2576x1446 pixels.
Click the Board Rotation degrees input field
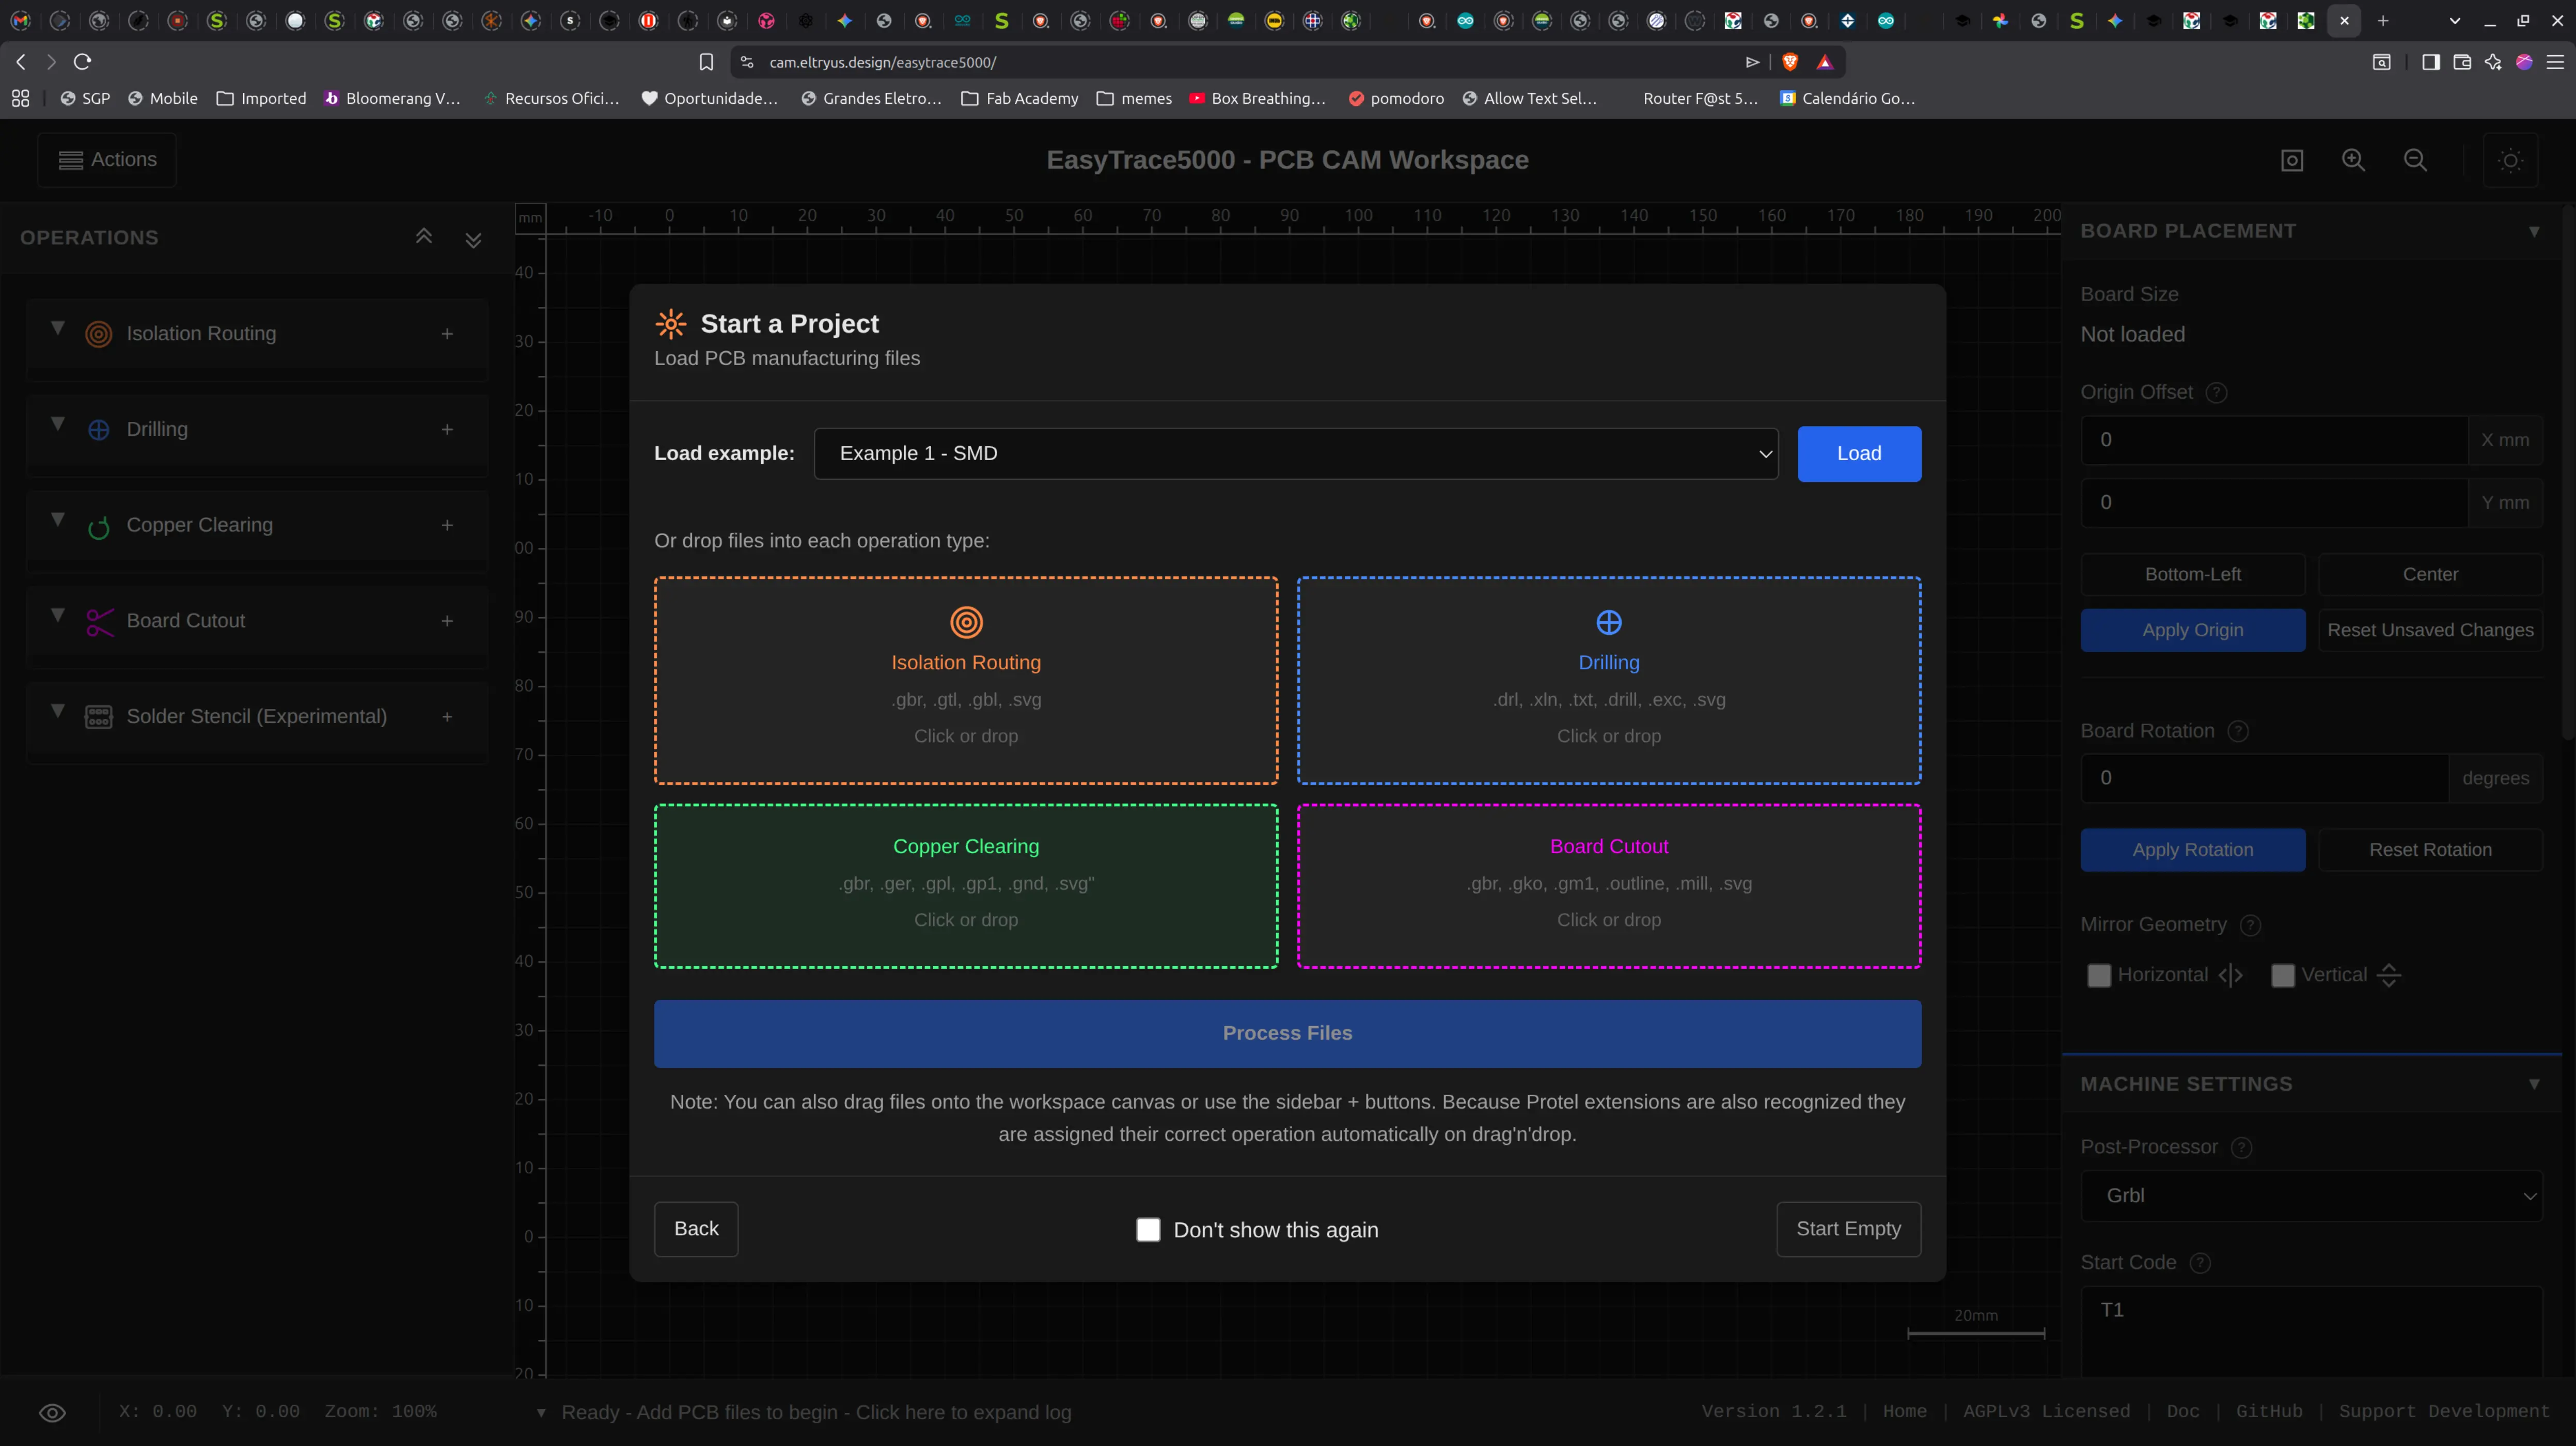click(2264, 778)
